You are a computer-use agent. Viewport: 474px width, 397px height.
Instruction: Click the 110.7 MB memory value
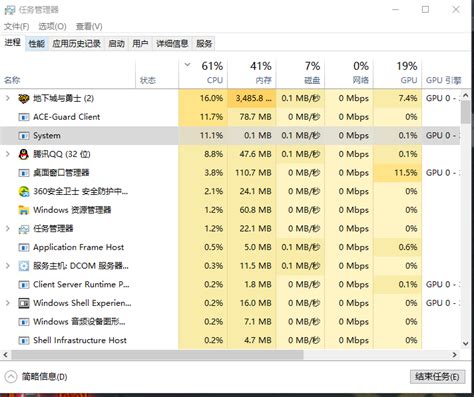(x=253, y=173)
